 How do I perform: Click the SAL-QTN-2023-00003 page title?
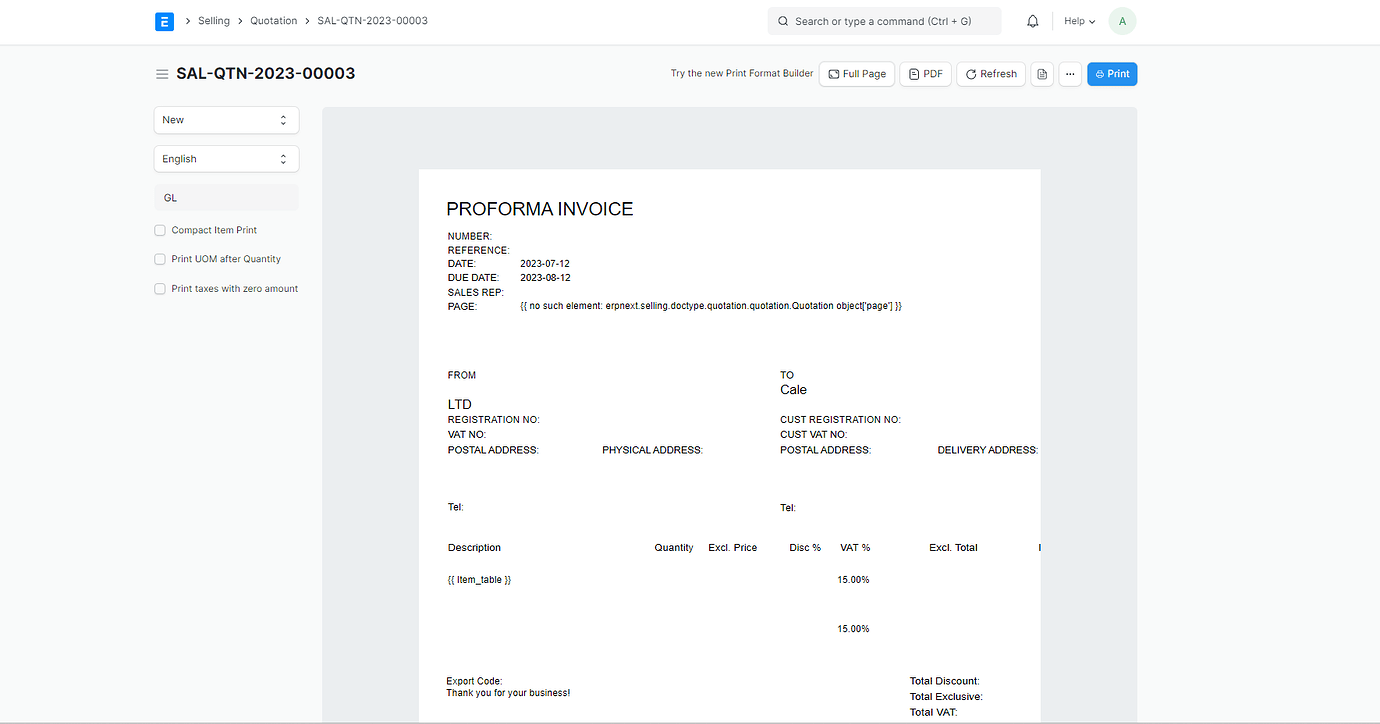coord(266,74)
